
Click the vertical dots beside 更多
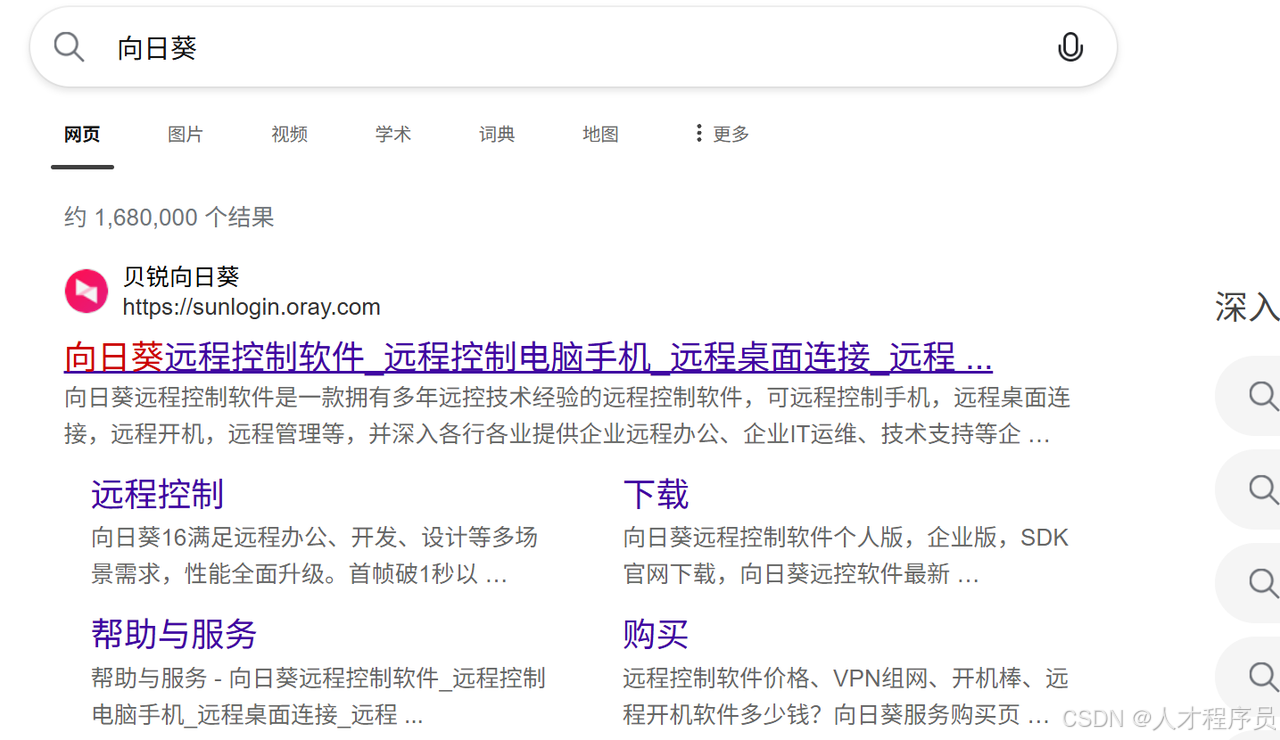coord(698,133)
